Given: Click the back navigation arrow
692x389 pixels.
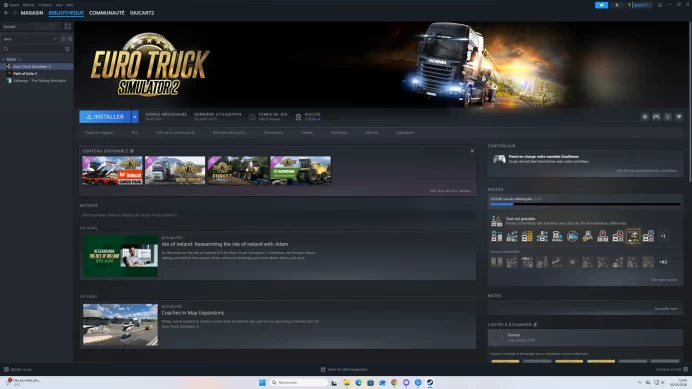Looking at the screenshot, I should coord(6,13).
